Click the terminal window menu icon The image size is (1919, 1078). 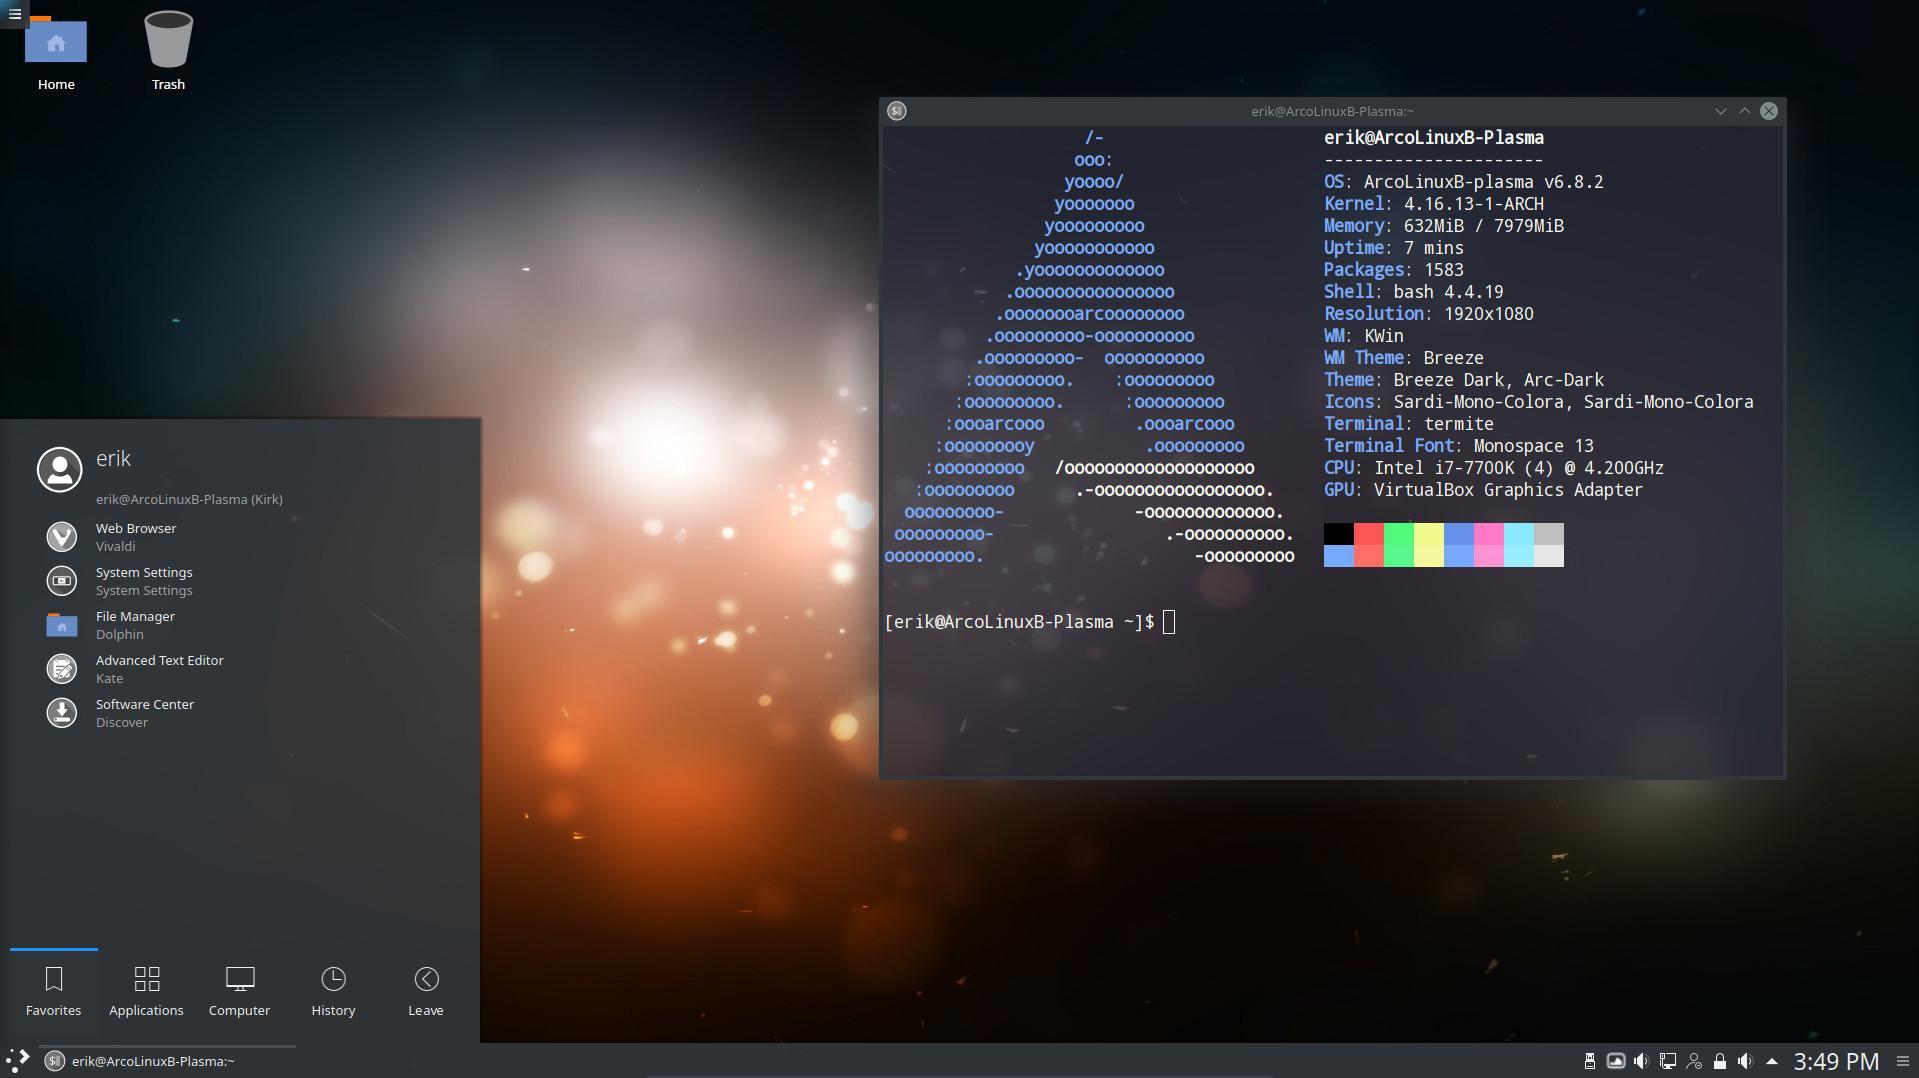pos(897,111)
